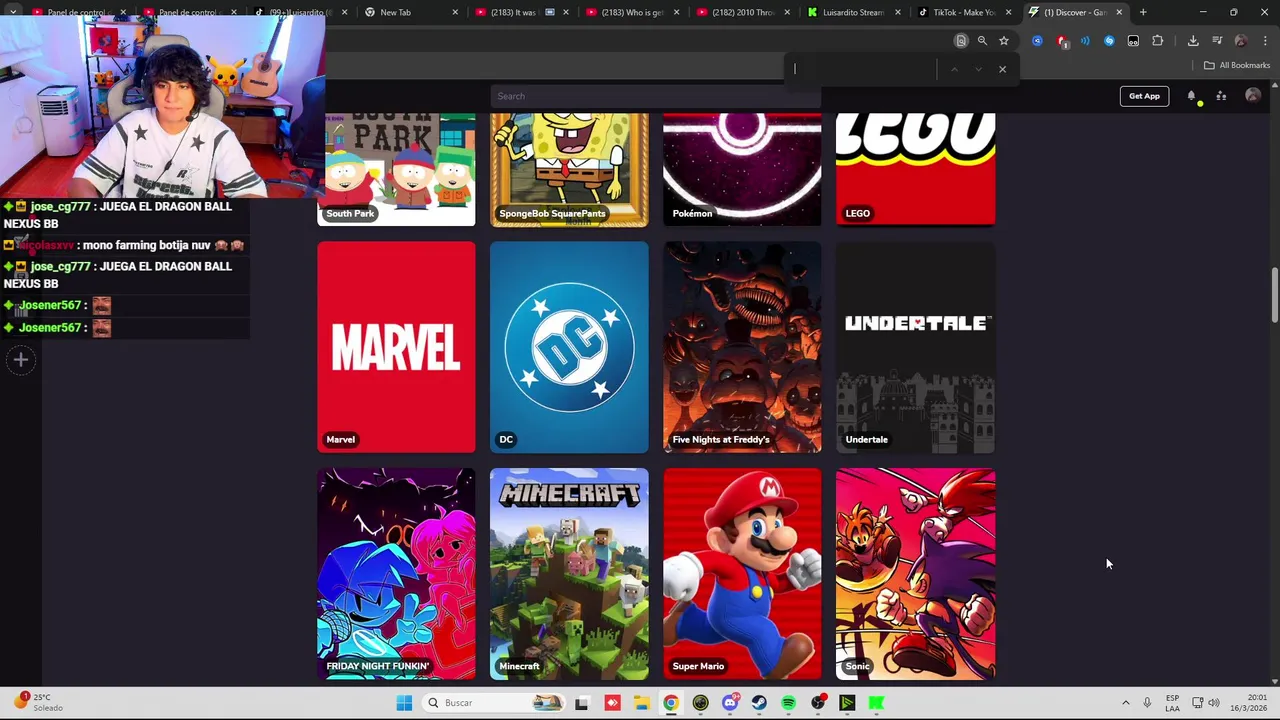The height and width of the screenshot is (720, 1280).
Task: Click the taskbar Buscar search box
Action: click(x=495, y=703)
